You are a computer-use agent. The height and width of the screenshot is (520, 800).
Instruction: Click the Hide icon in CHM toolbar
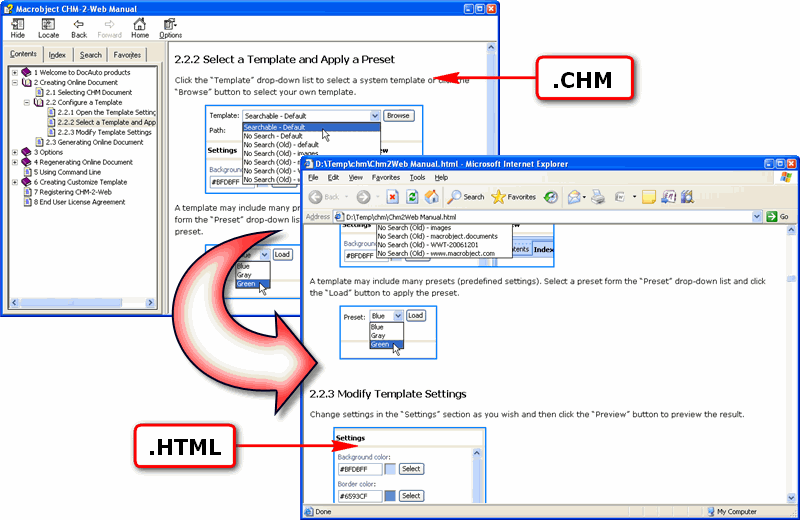tap(17, 27)
